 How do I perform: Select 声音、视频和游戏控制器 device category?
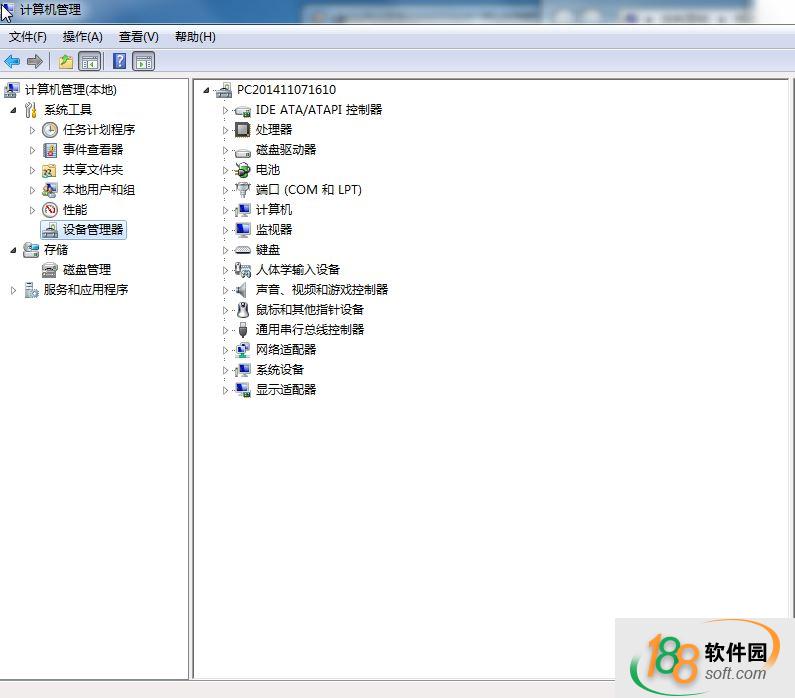click(x=321, y=290)
